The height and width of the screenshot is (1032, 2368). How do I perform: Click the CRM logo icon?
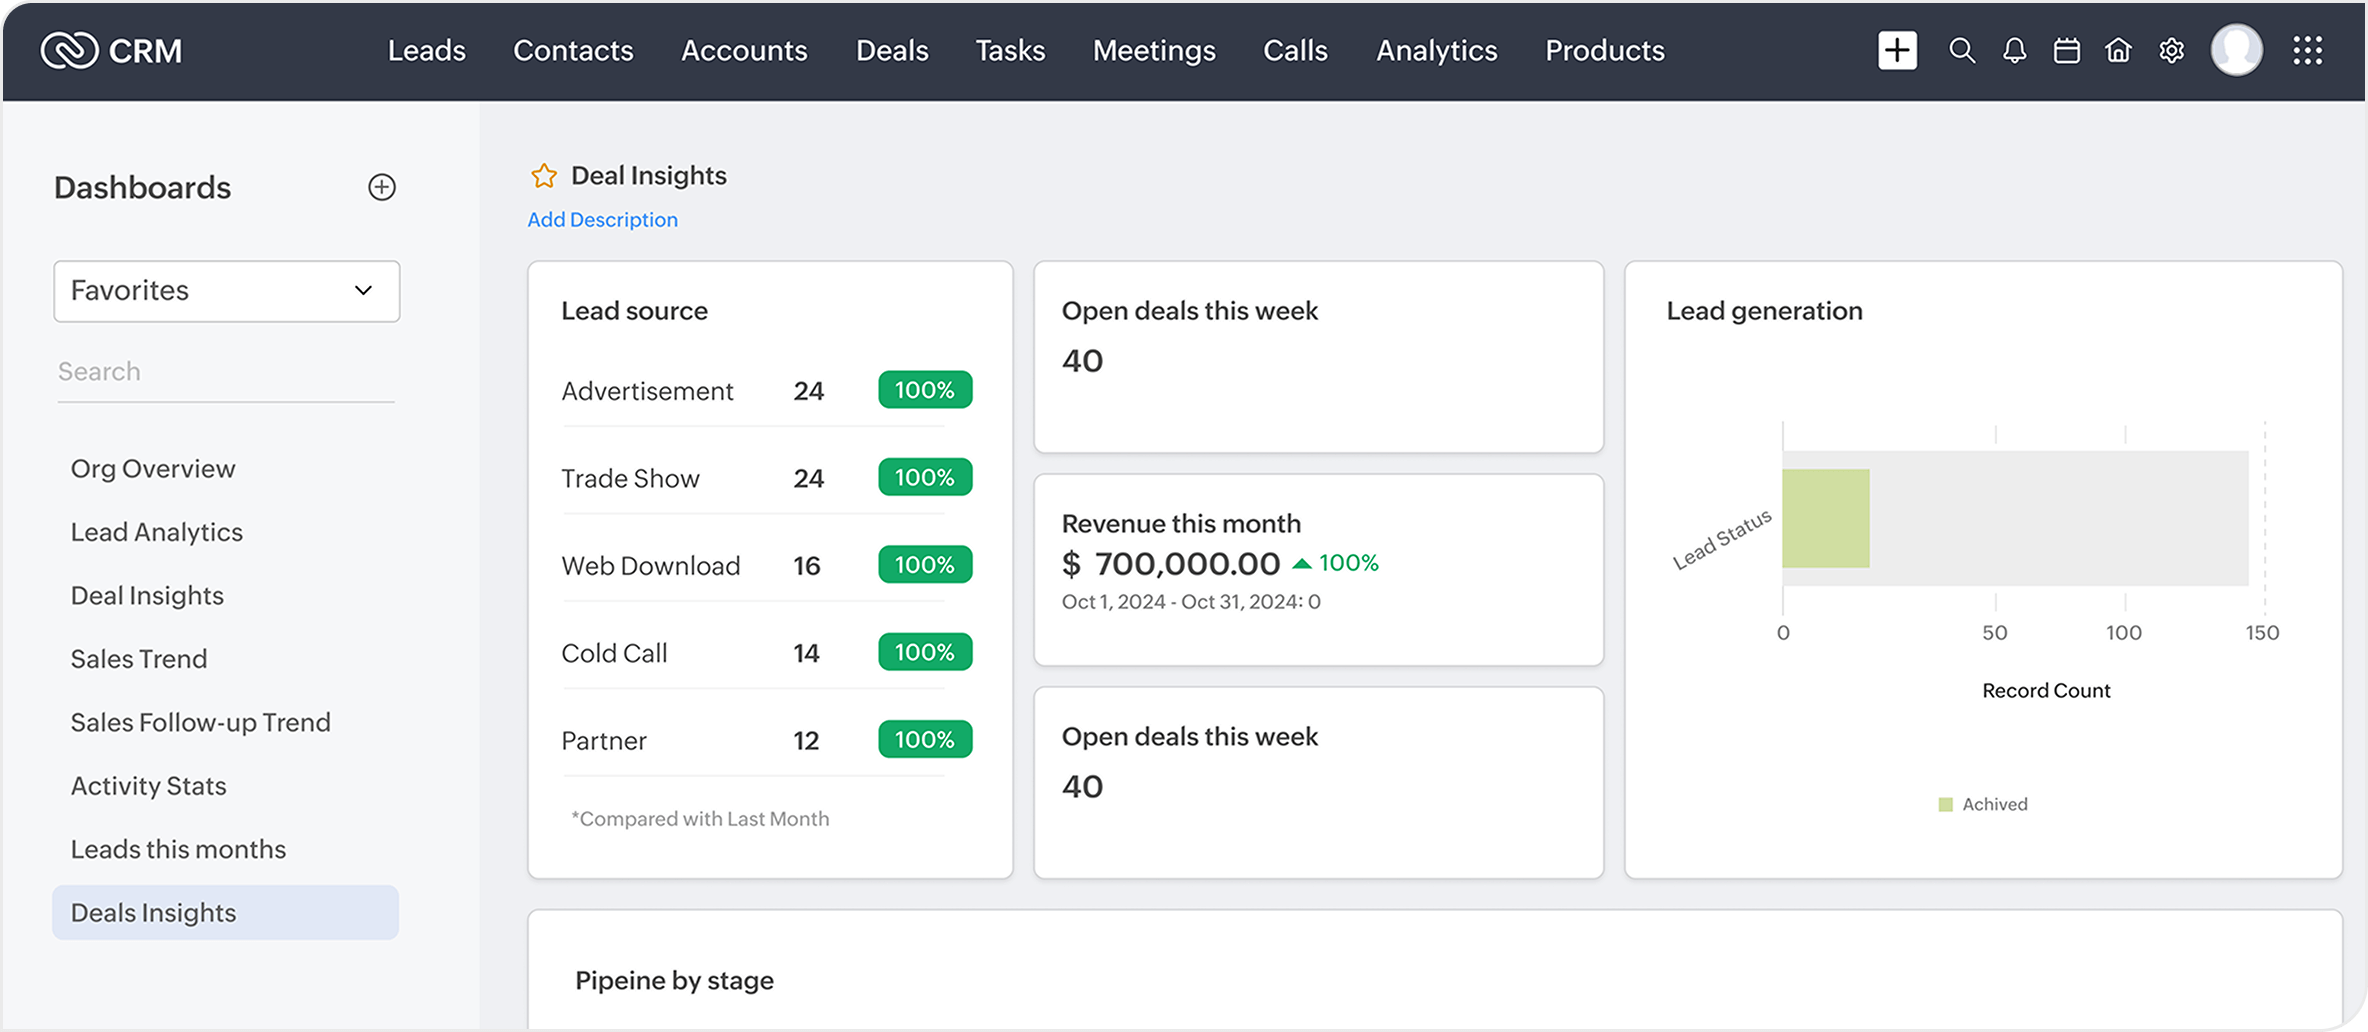[69, 50]
